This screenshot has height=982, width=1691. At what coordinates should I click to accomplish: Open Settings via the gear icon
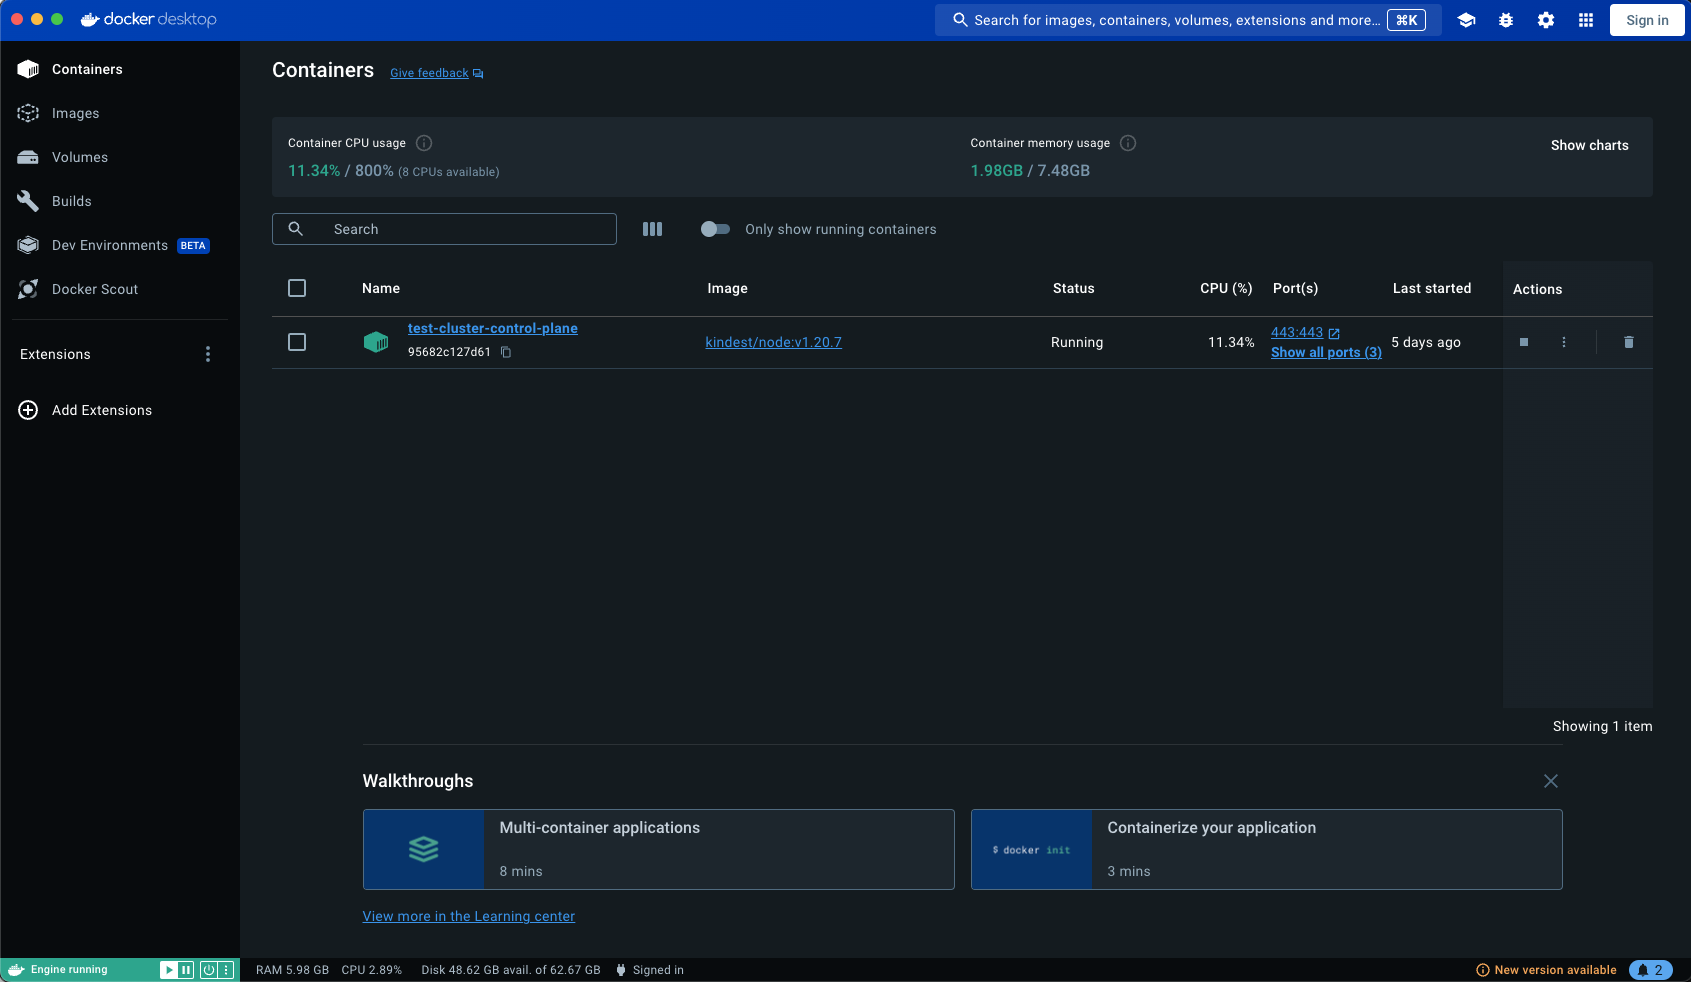tap(1546, 20)
